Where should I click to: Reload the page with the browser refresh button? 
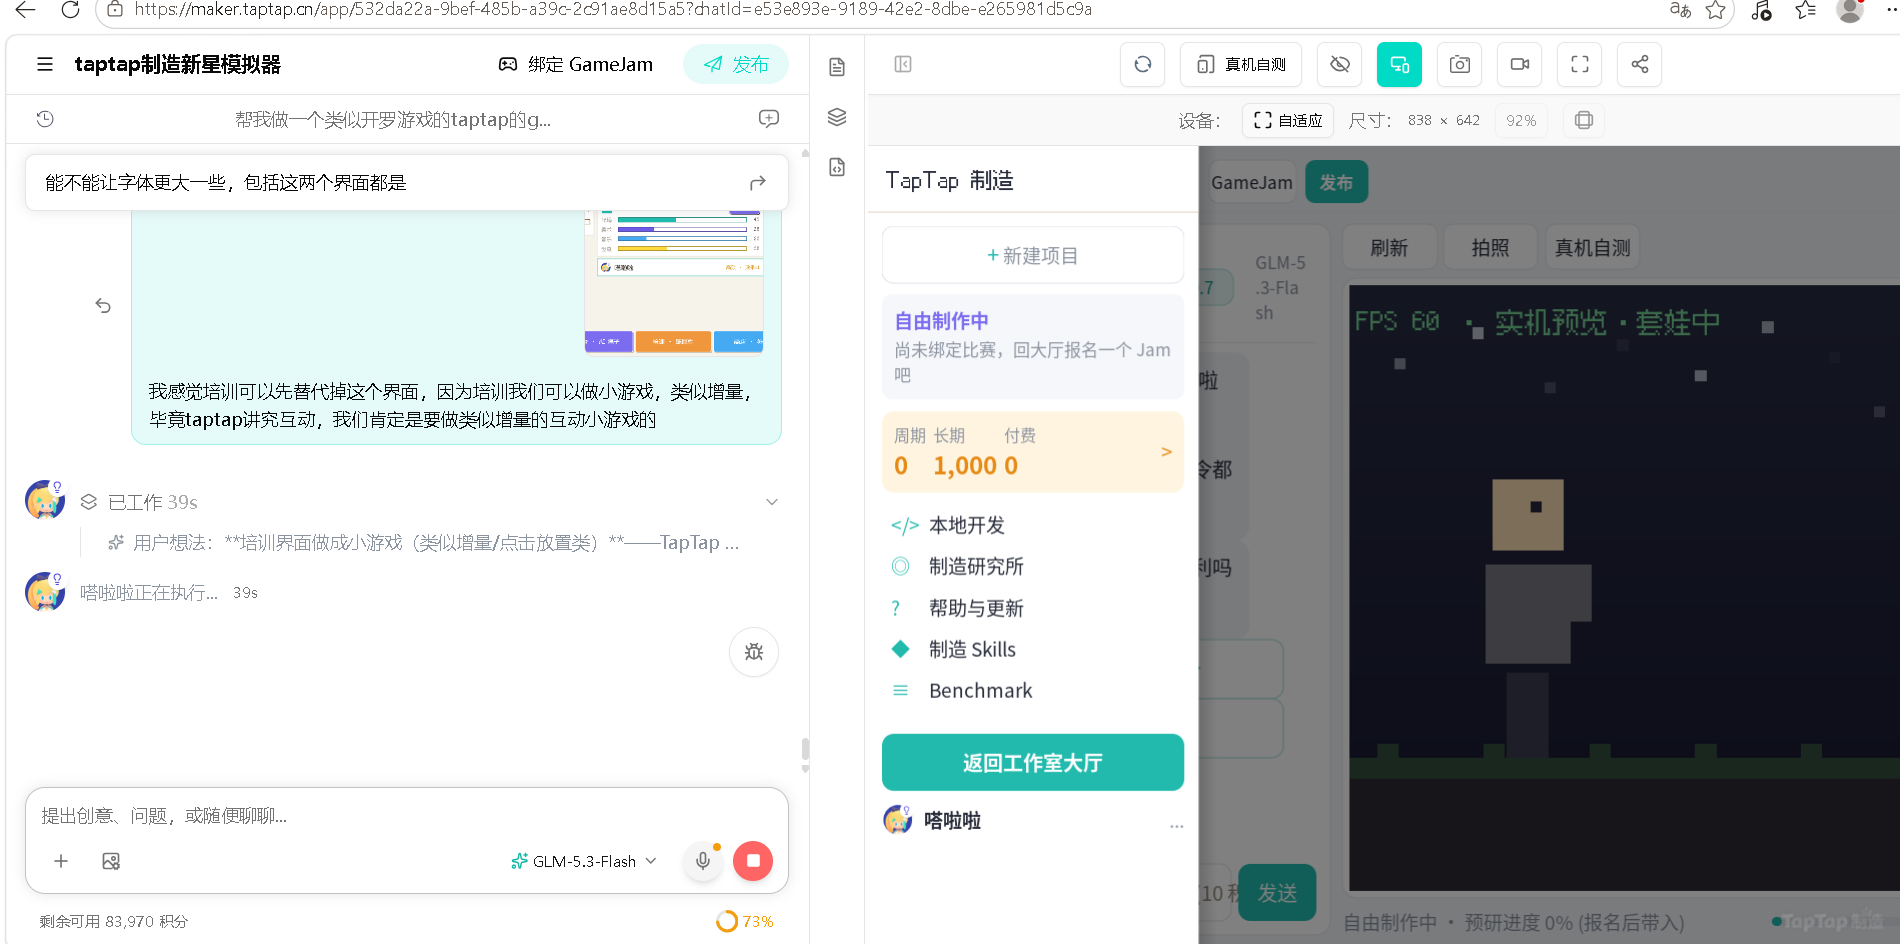click(70, 10)
